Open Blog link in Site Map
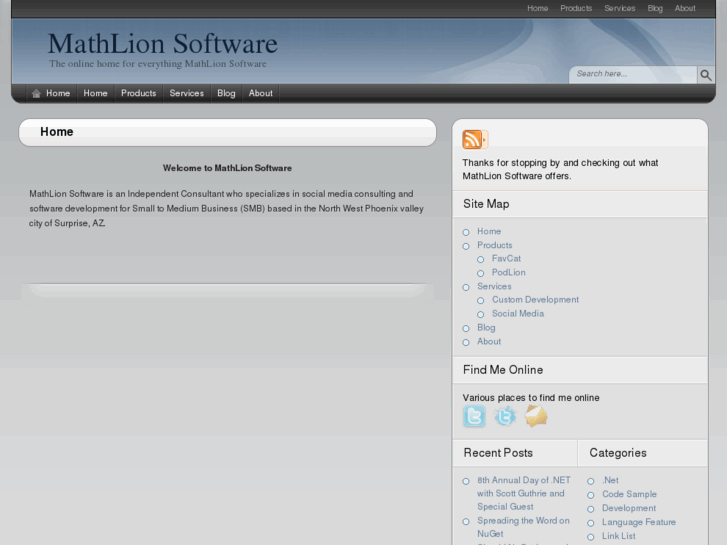 pyautogui.click(x=486, y=327)
